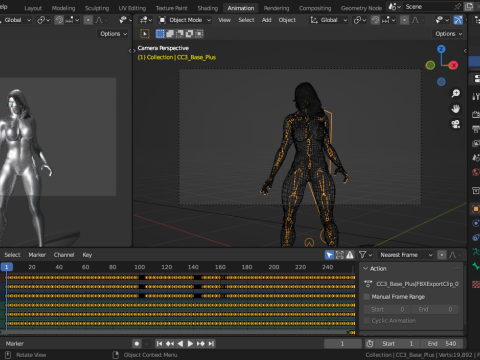
Task: Switch to the Layout workspace tab
Action: point(33,8)
